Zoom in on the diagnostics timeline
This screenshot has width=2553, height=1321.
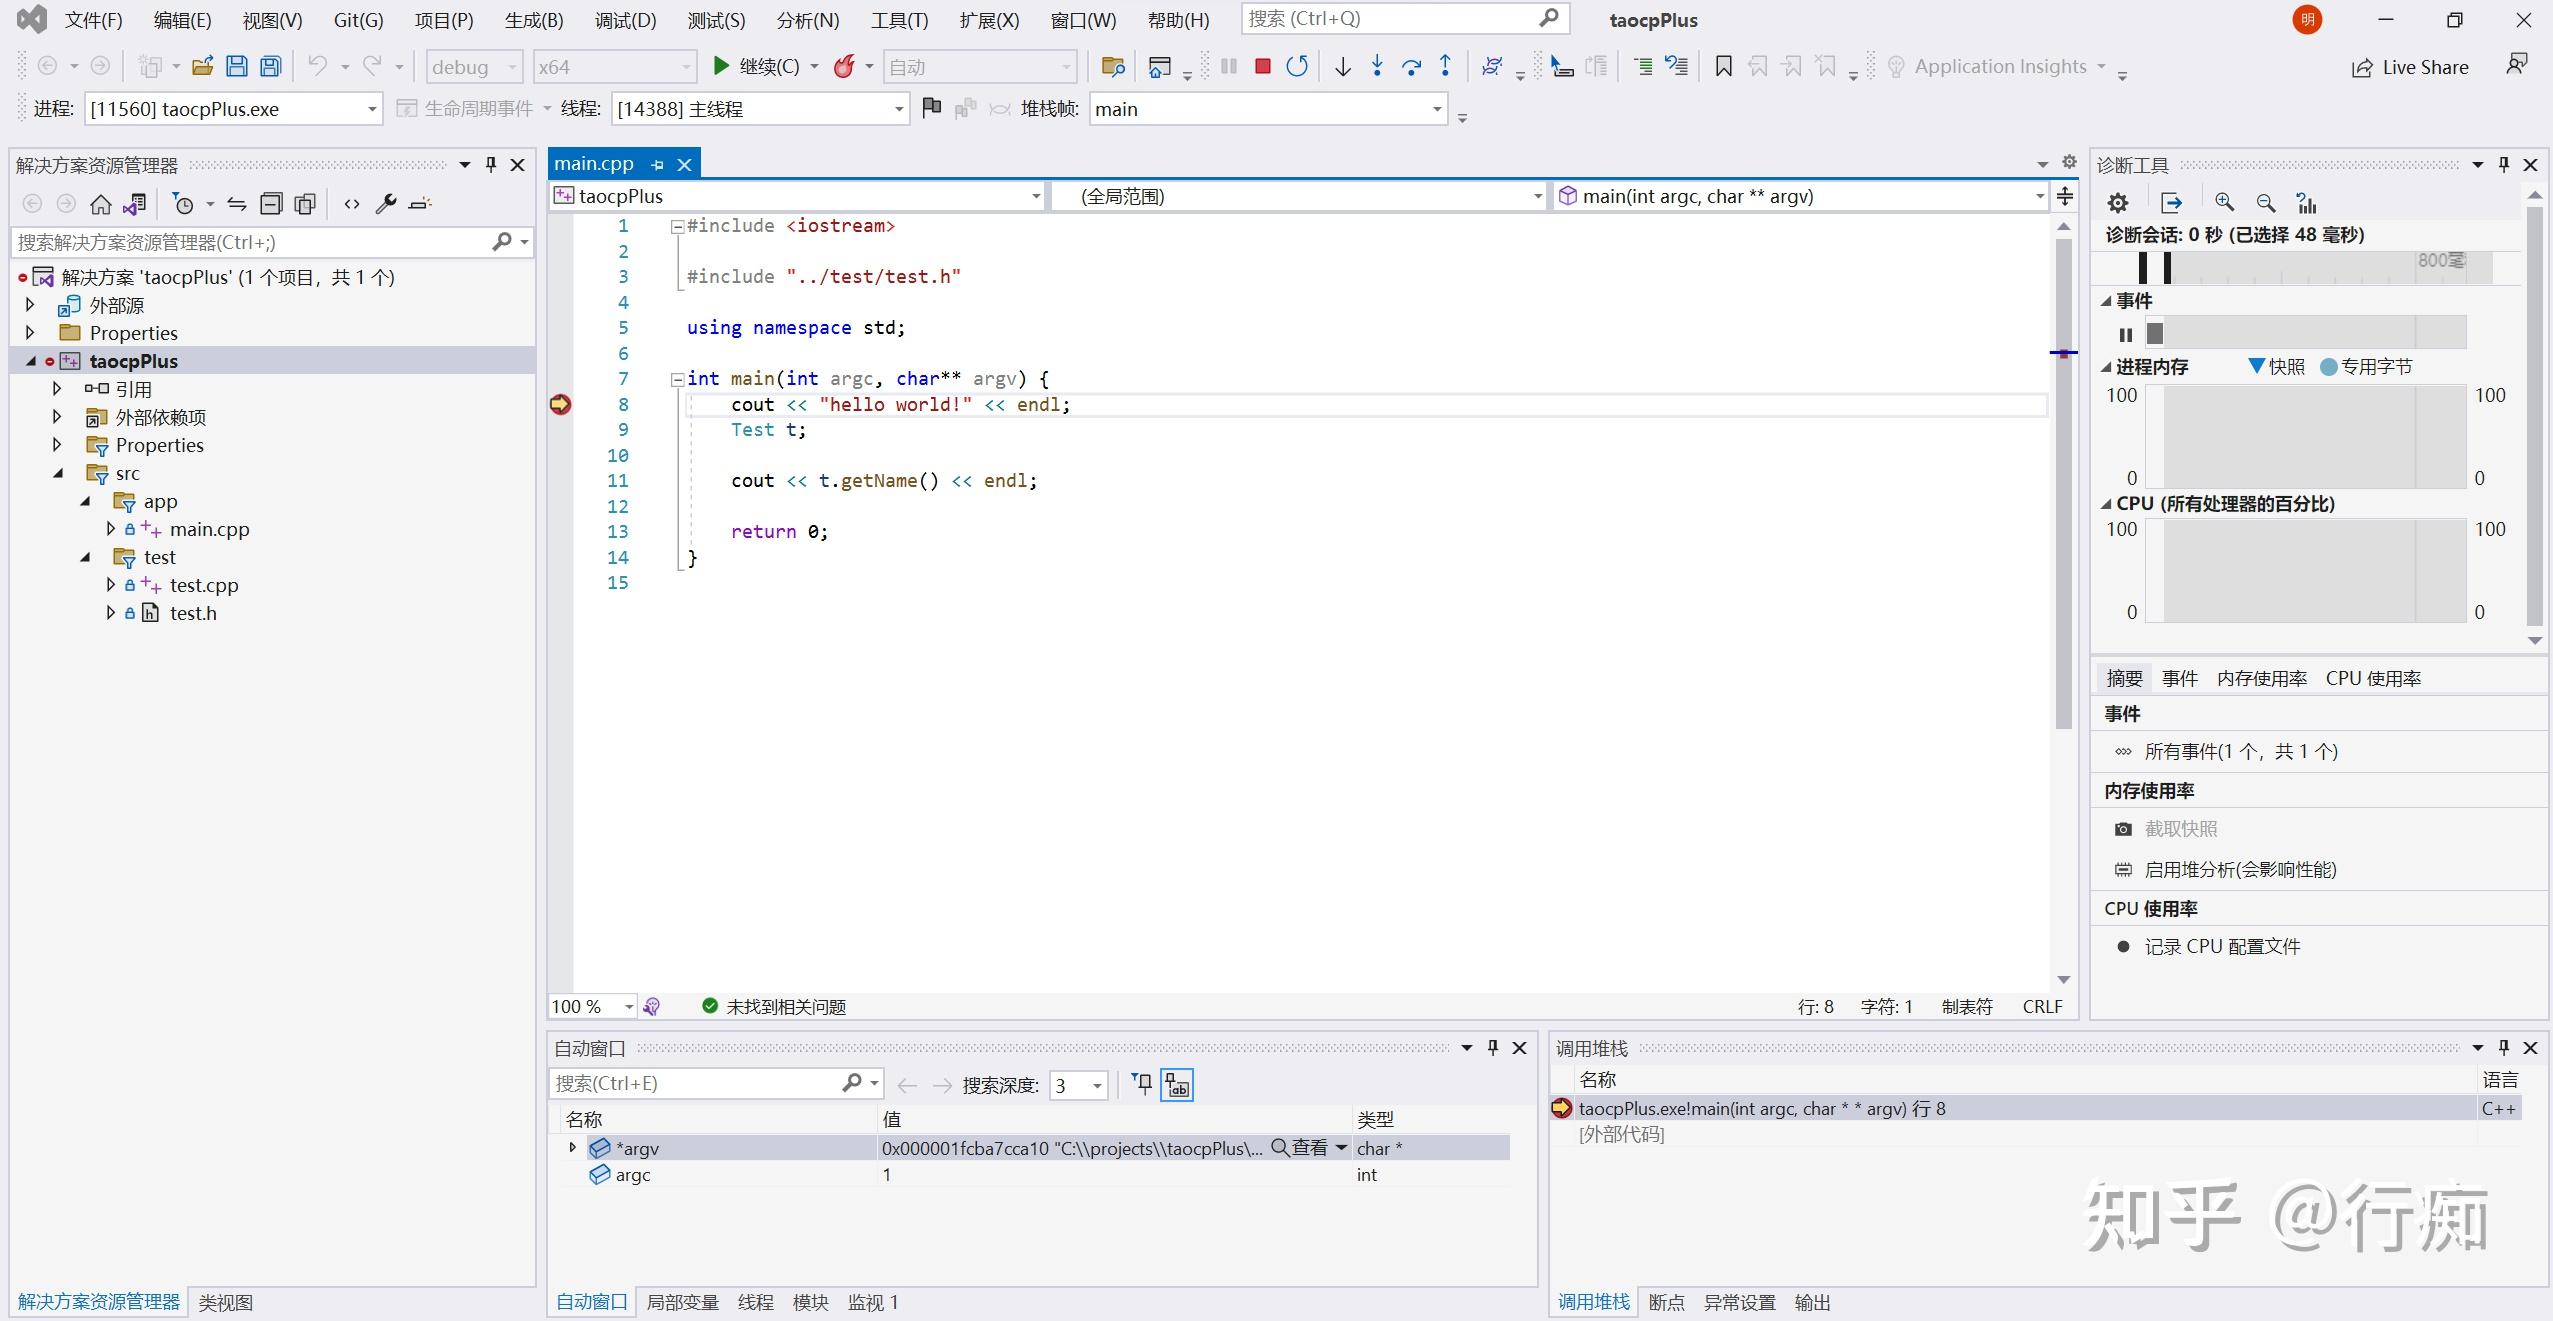point(2224,203)
